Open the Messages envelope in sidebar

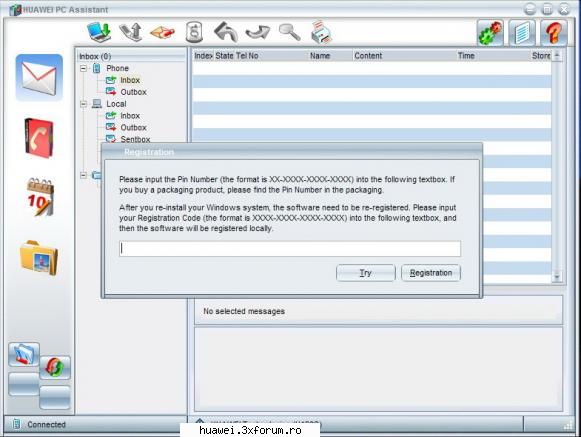[x=39, y=77]
